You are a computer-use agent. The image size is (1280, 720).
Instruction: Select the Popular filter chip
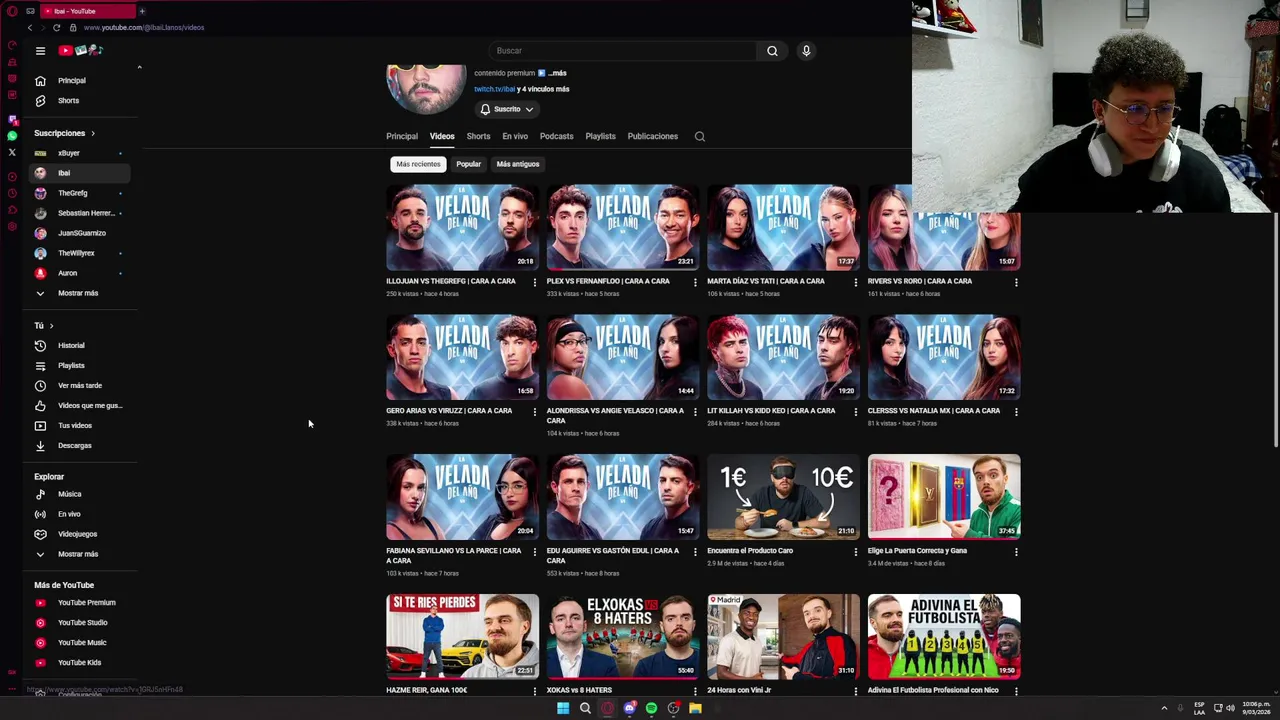tap(468, 164)
